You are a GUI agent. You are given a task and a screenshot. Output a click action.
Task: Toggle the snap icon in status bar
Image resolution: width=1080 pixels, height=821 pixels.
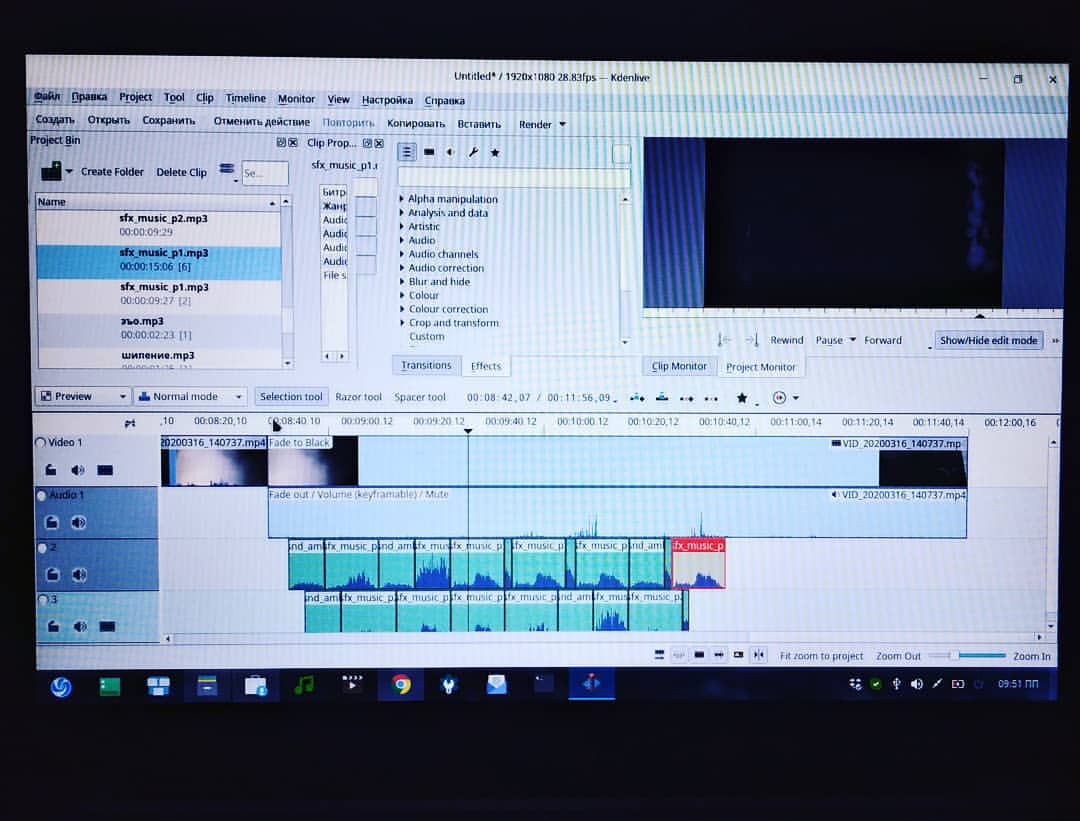[x=758, y=655]
